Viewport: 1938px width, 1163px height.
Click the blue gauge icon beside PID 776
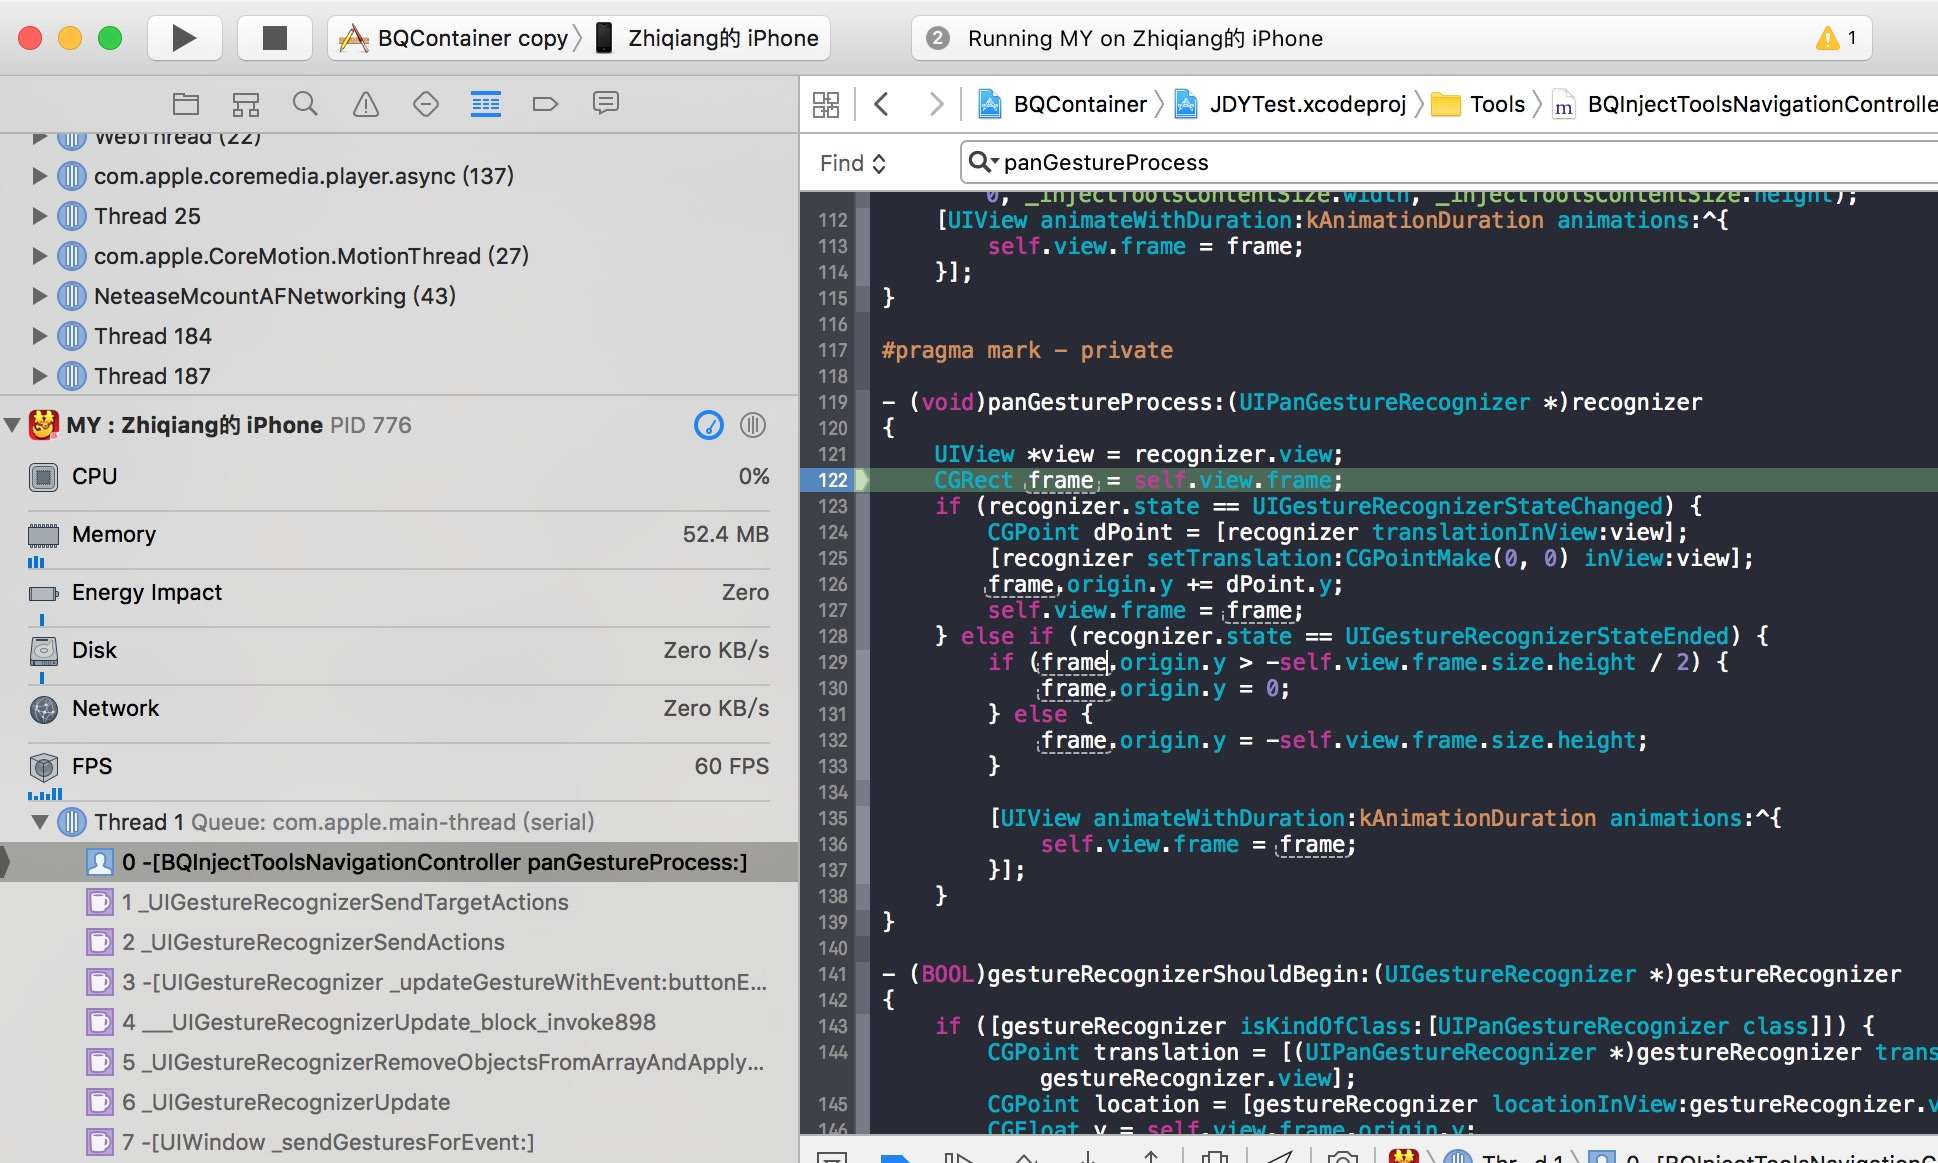[709, 425]
